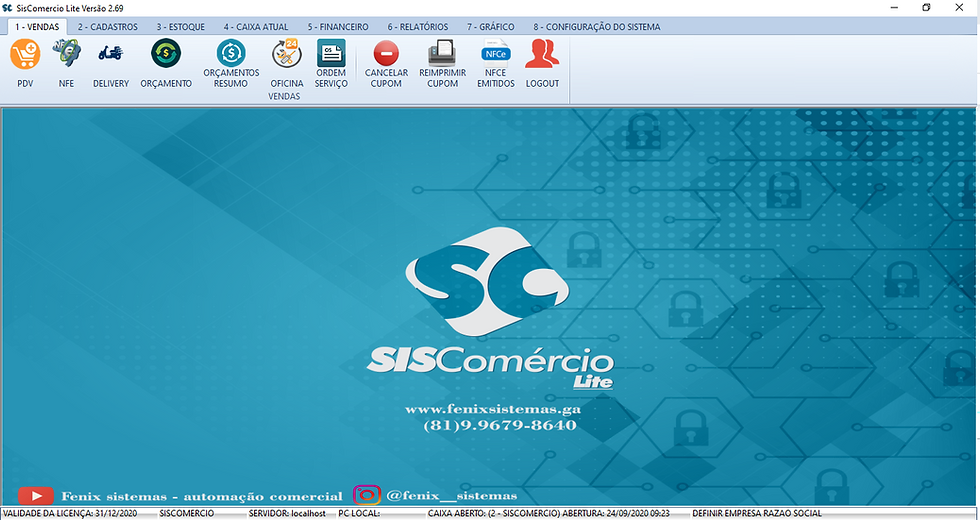Click Fenix sistemas automação comercial text
Screen dimensions: 980x520
pos(202,497)
